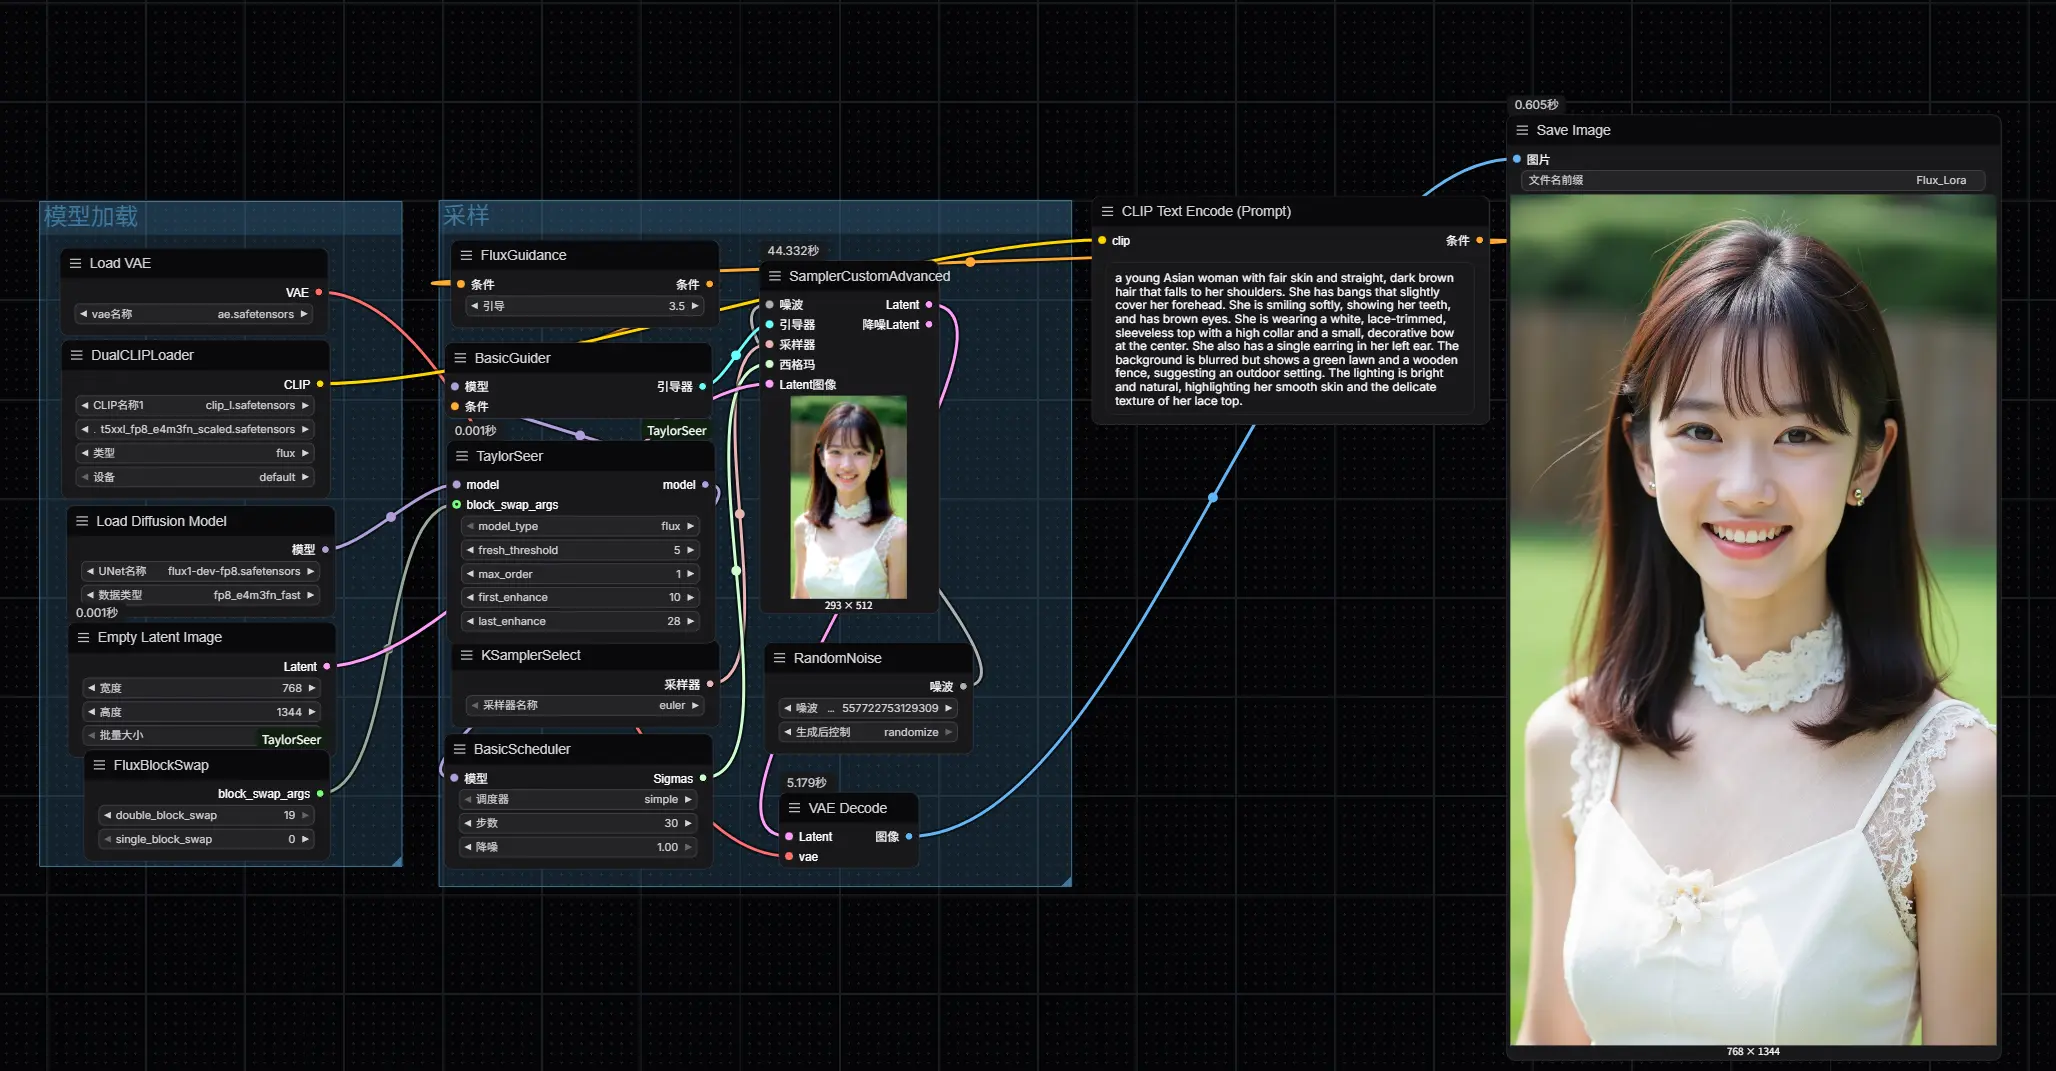The height and width of the screenshot is (1071, 2056).
Task: Click the CLIP Text Encode node menu icon
Action: [1107, 211]
